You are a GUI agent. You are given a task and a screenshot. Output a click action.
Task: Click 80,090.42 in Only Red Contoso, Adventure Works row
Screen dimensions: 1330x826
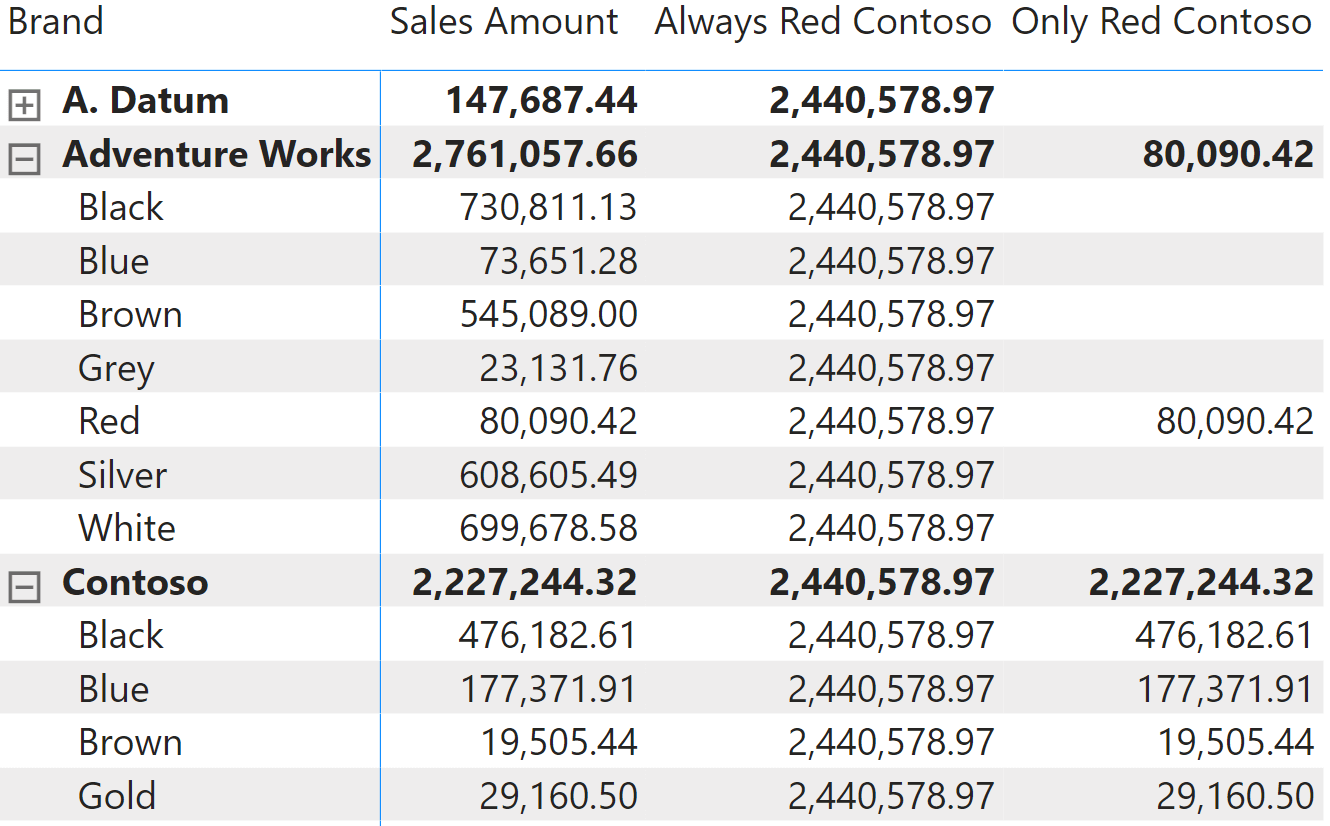(x=1228, y=154)
